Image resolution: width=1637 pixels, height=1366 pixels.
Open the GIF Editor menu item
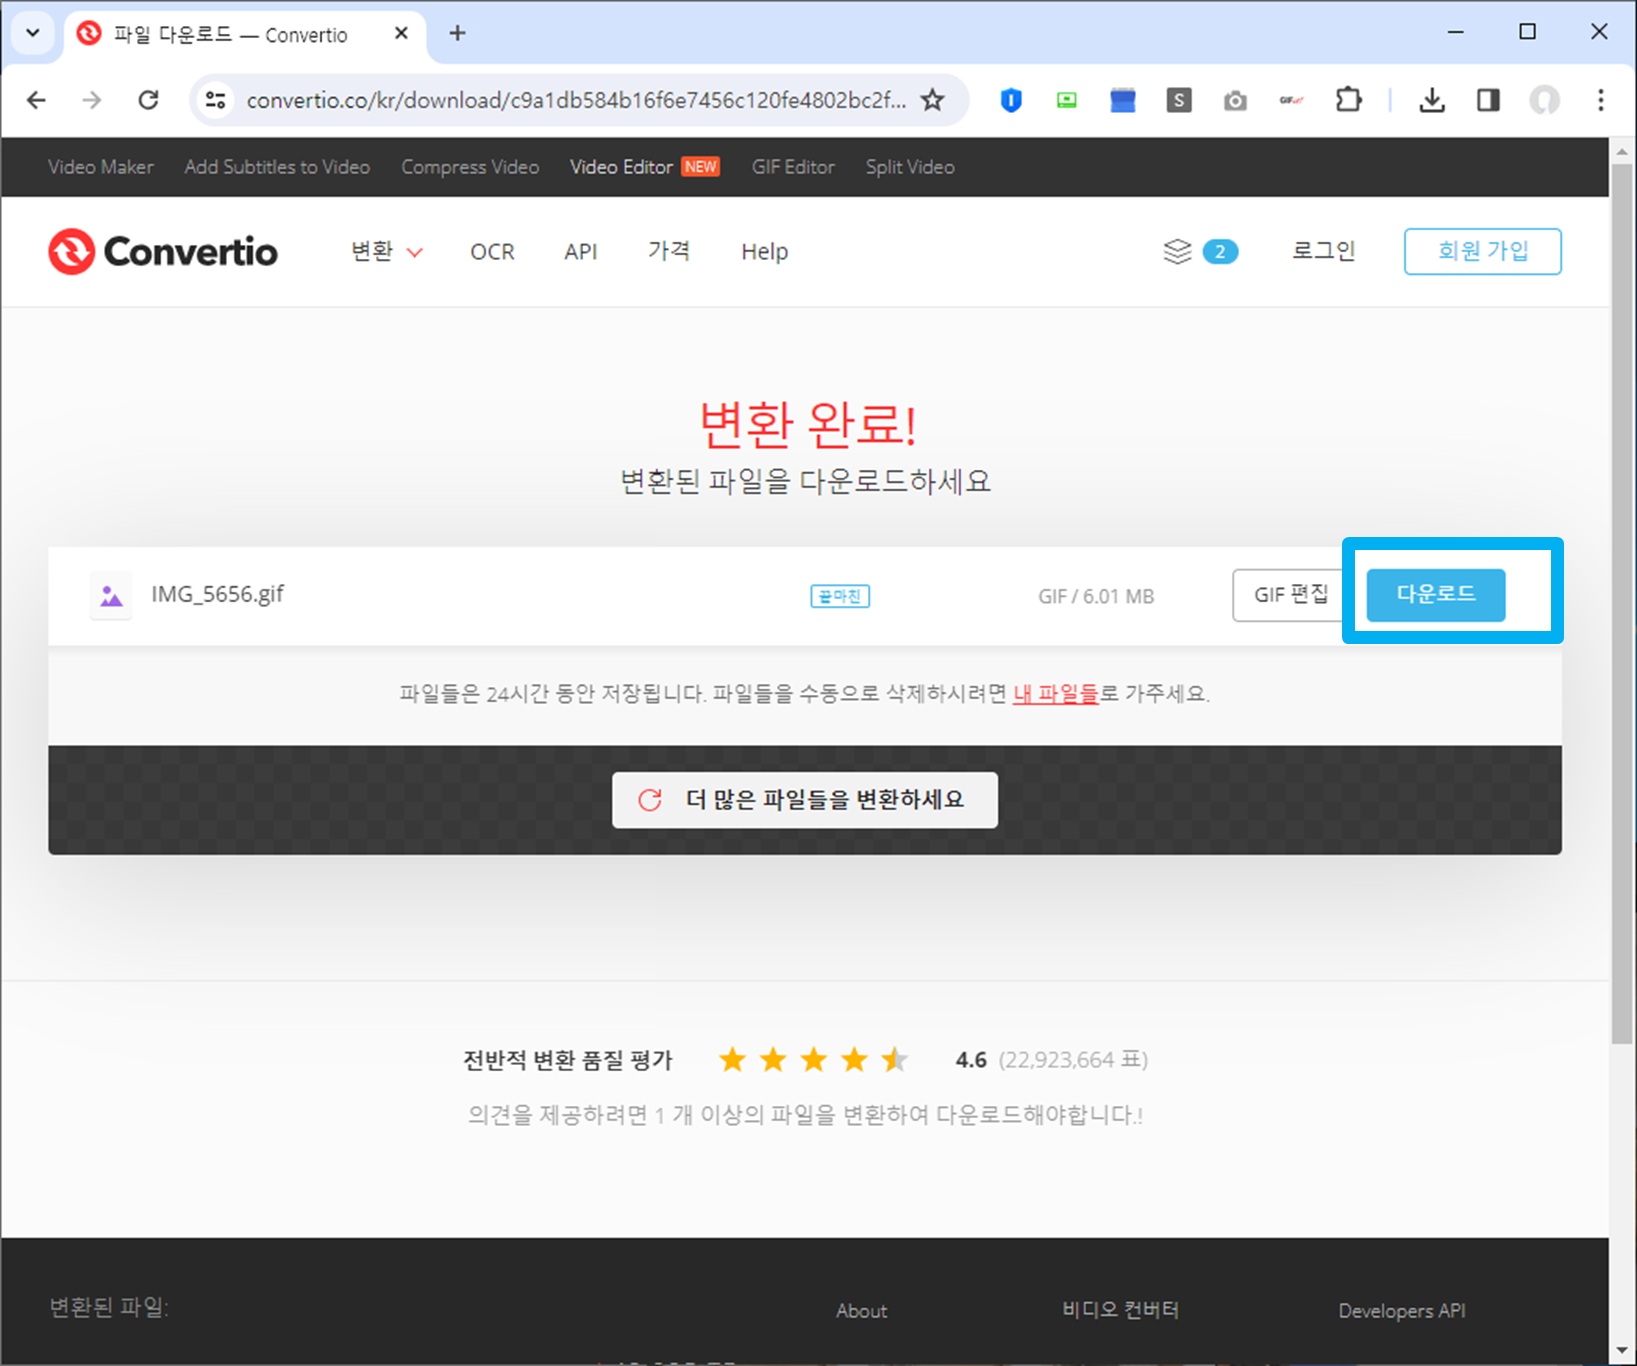pos(793,167)
